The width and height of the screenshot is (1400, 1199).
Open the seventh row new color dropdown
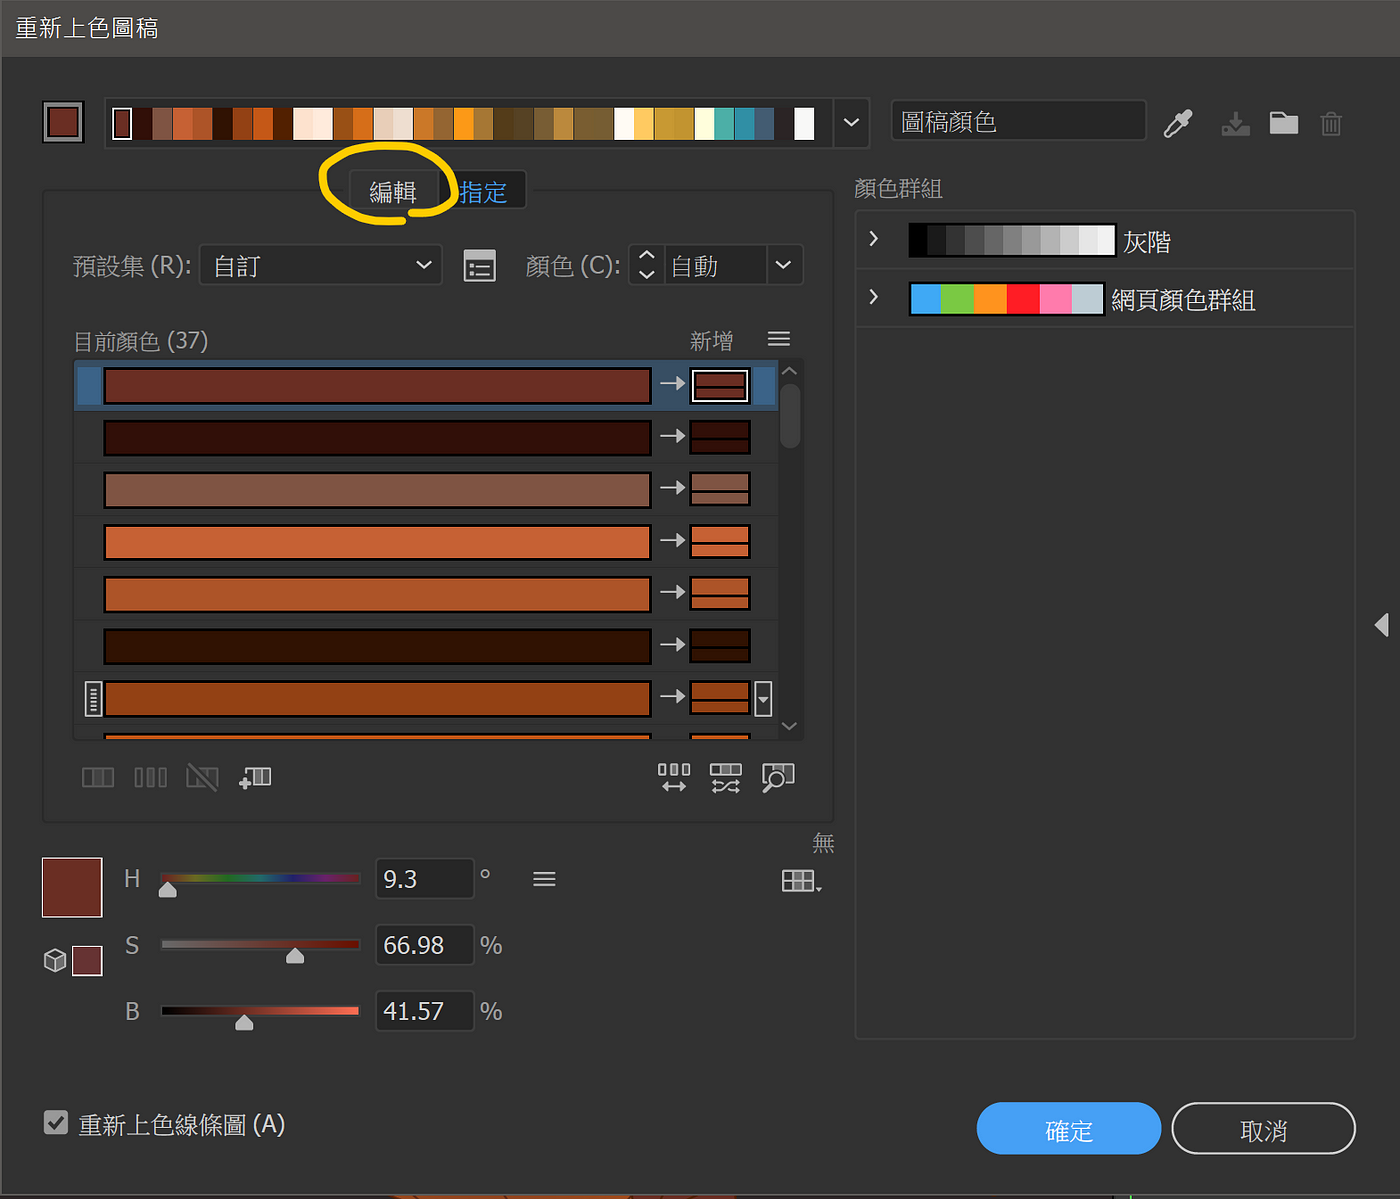(763, 698)
